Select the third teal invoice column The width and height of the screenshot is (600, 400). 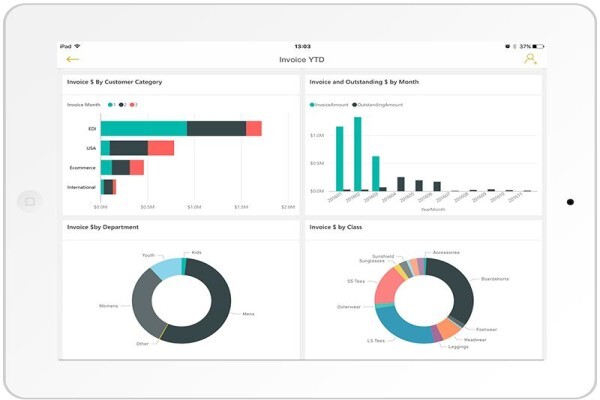[x=375, y=173]
